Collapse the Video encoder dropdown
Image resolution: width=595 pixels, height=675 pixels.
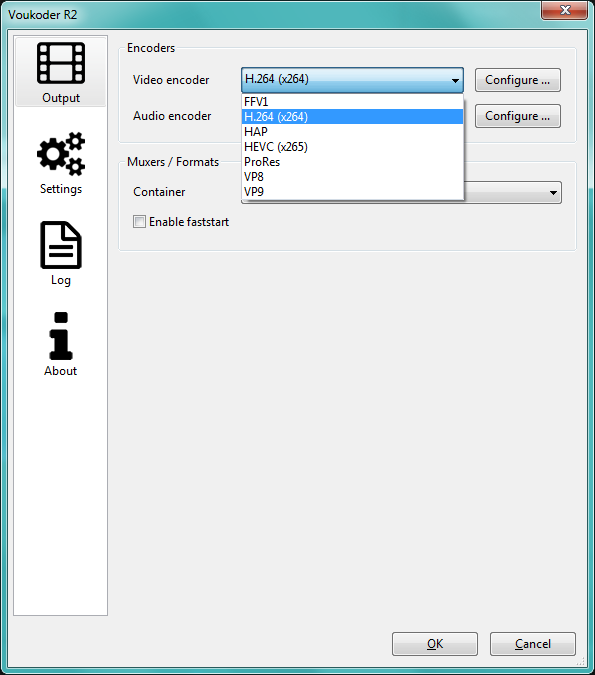[x=352, y=80]
